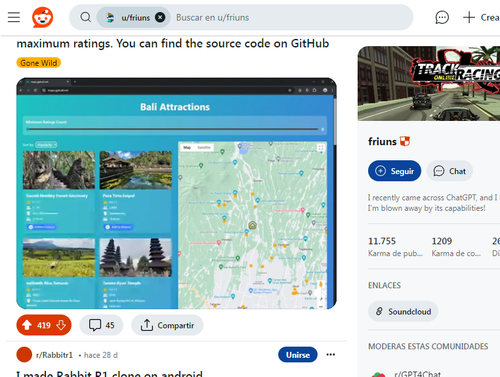Click the 11.755 post karma value
The height and width of the screenshot is (377, 500).
tap(382, 241)
